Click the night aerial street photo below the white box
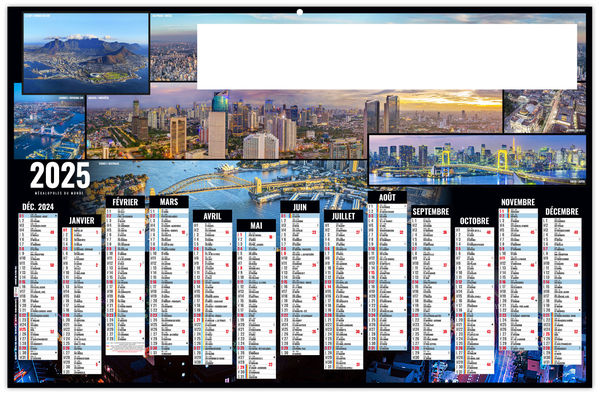The height and width of the screenshot is (395, 600). [545, 111]
